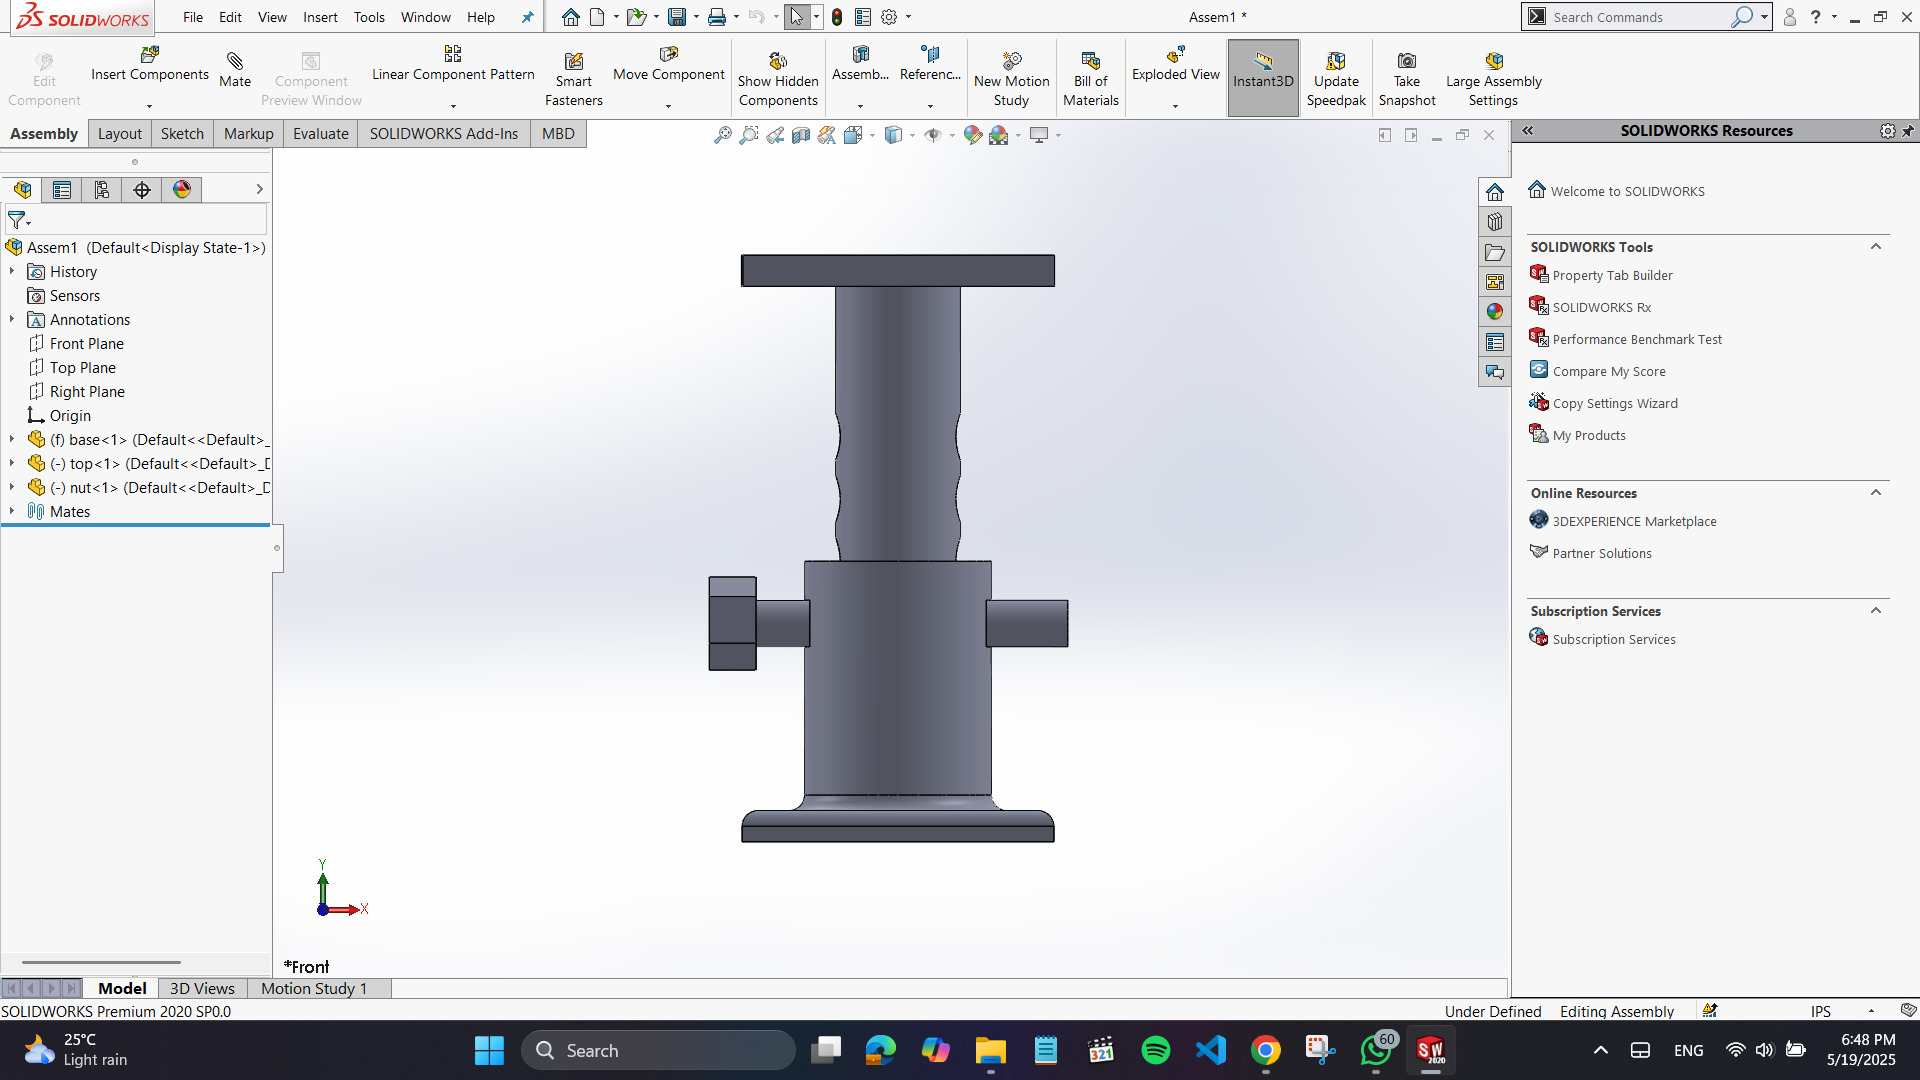
Task: Open Assembly Features tool
Action: pos(860,64)
